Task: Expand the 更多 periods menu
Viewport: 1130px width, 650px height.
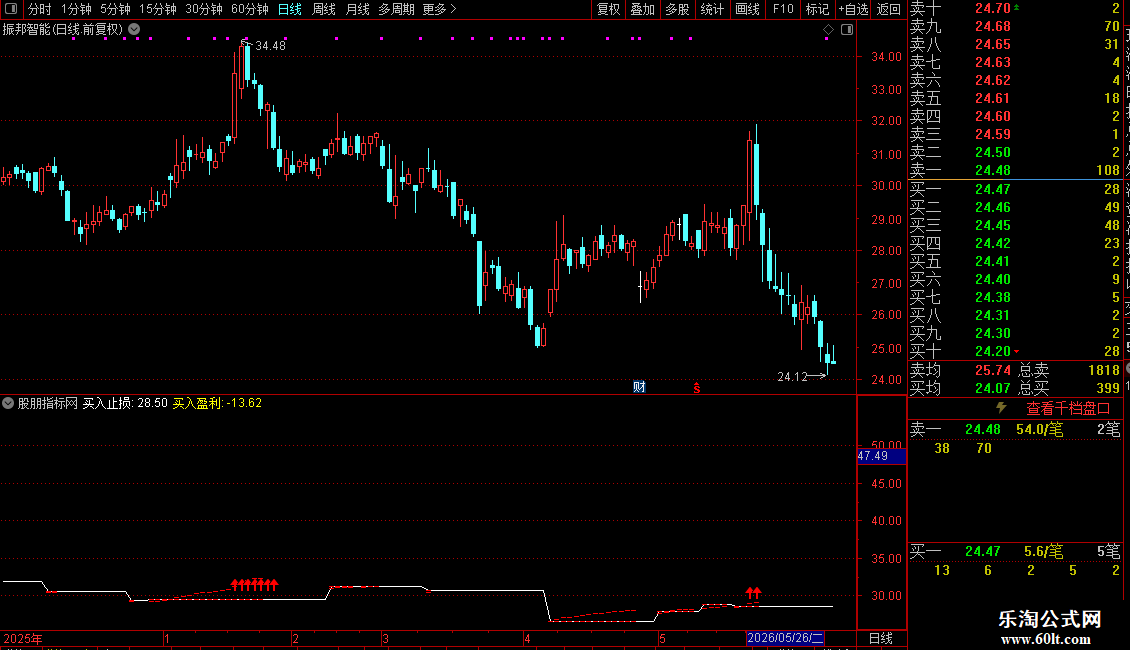Action: [439, 9]
